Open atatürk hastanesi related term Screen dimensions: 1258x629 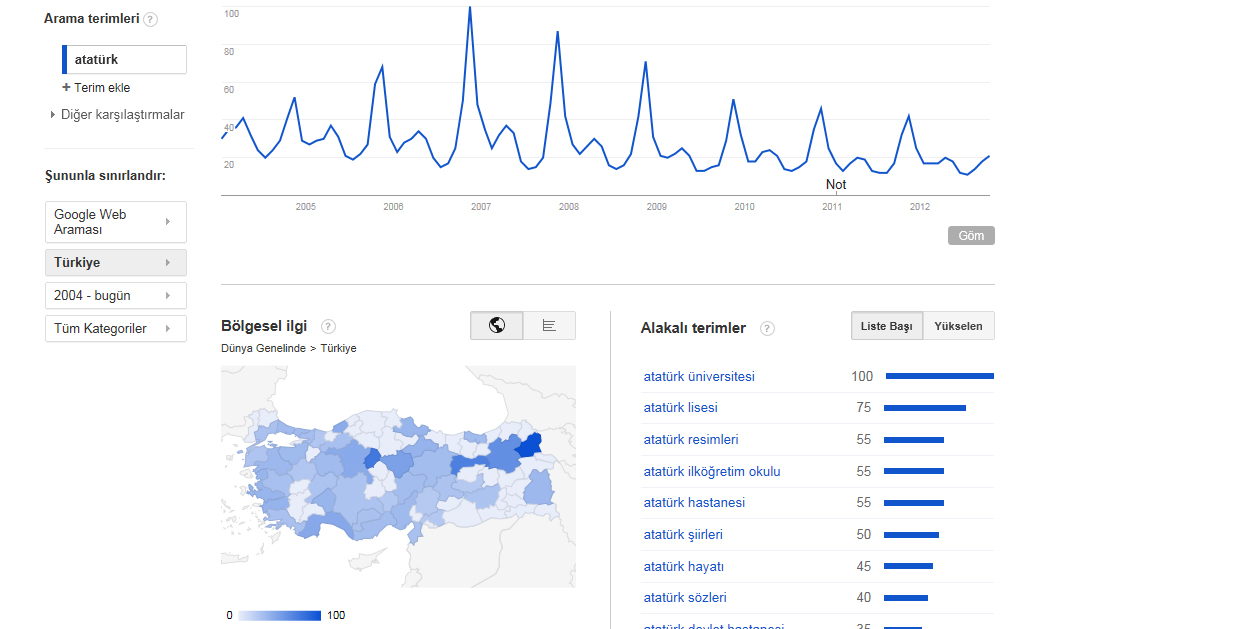694,503
